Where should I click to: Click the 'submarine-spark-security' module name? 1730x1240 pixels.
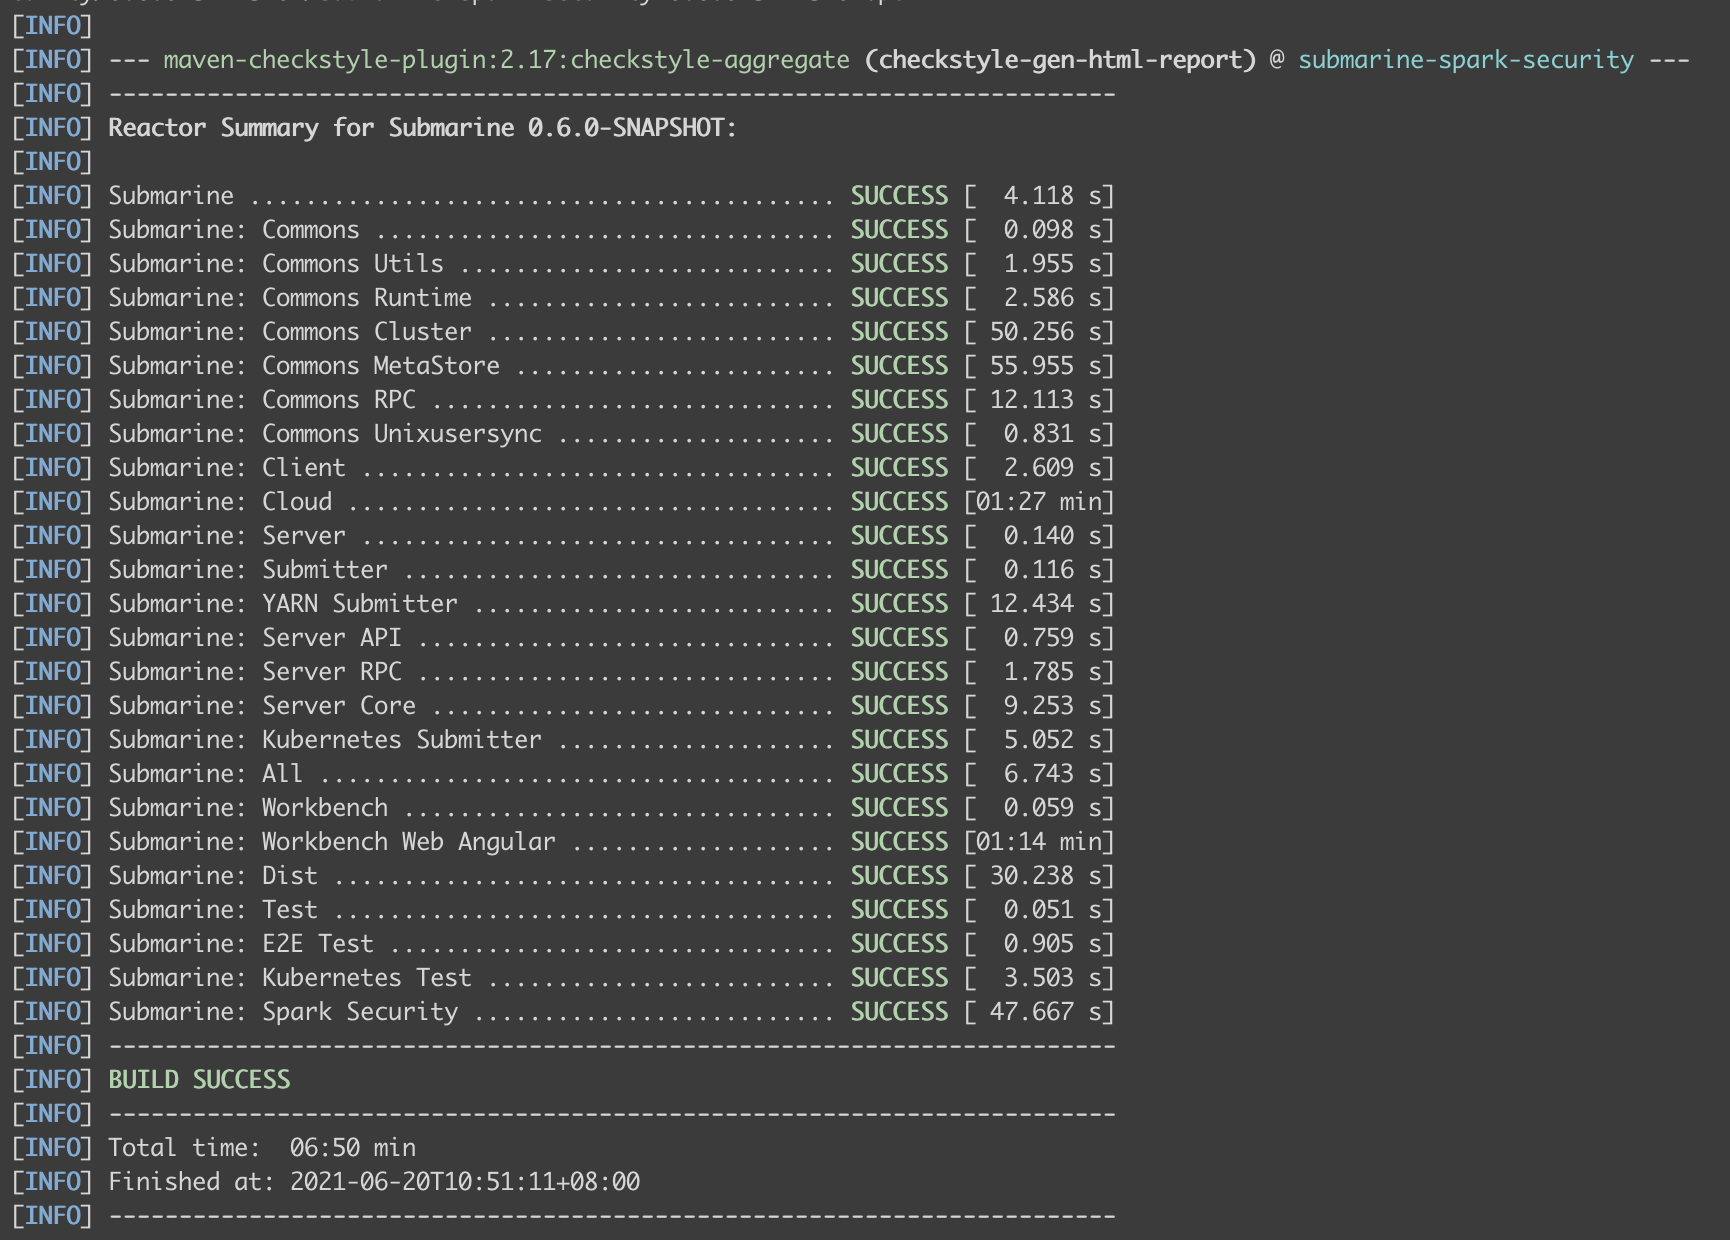(1466, 60)
